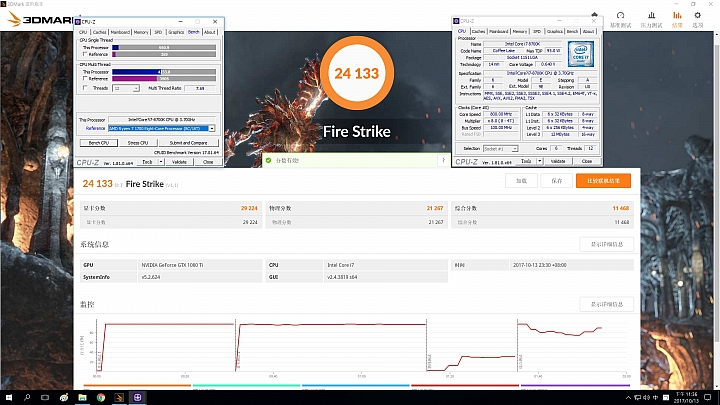Click the Bench CPU button
Image resolution: width=720 pixels, height=405 pixels.
point(98,143)
